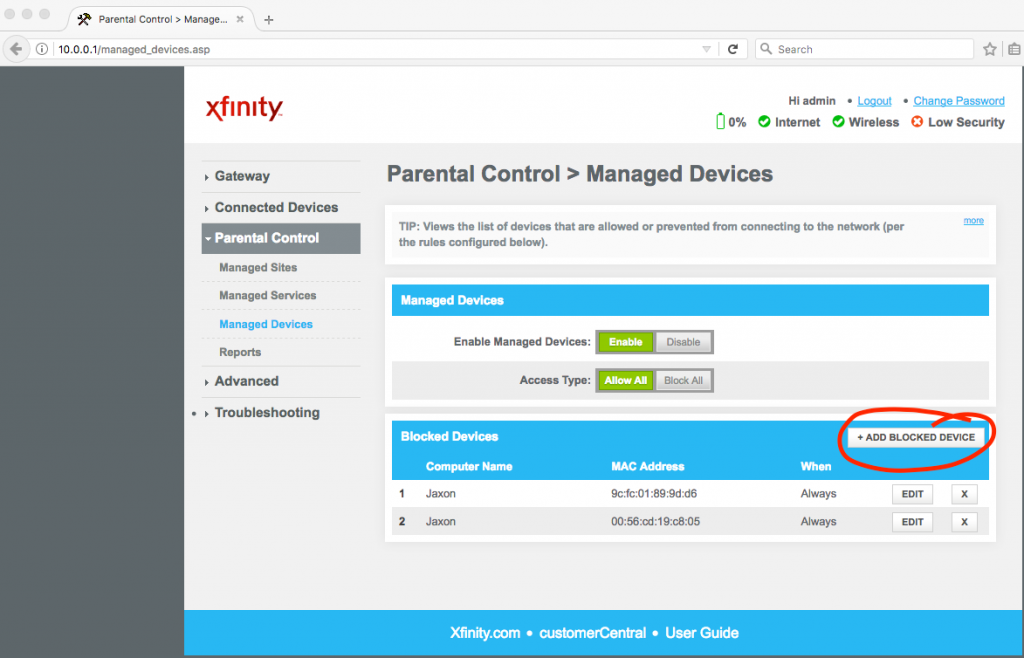The width and height of the screenshot is (1024, 658).
Task: Click the green Internet status check icon
Action: pyautogui.click(x=764, y=122)
